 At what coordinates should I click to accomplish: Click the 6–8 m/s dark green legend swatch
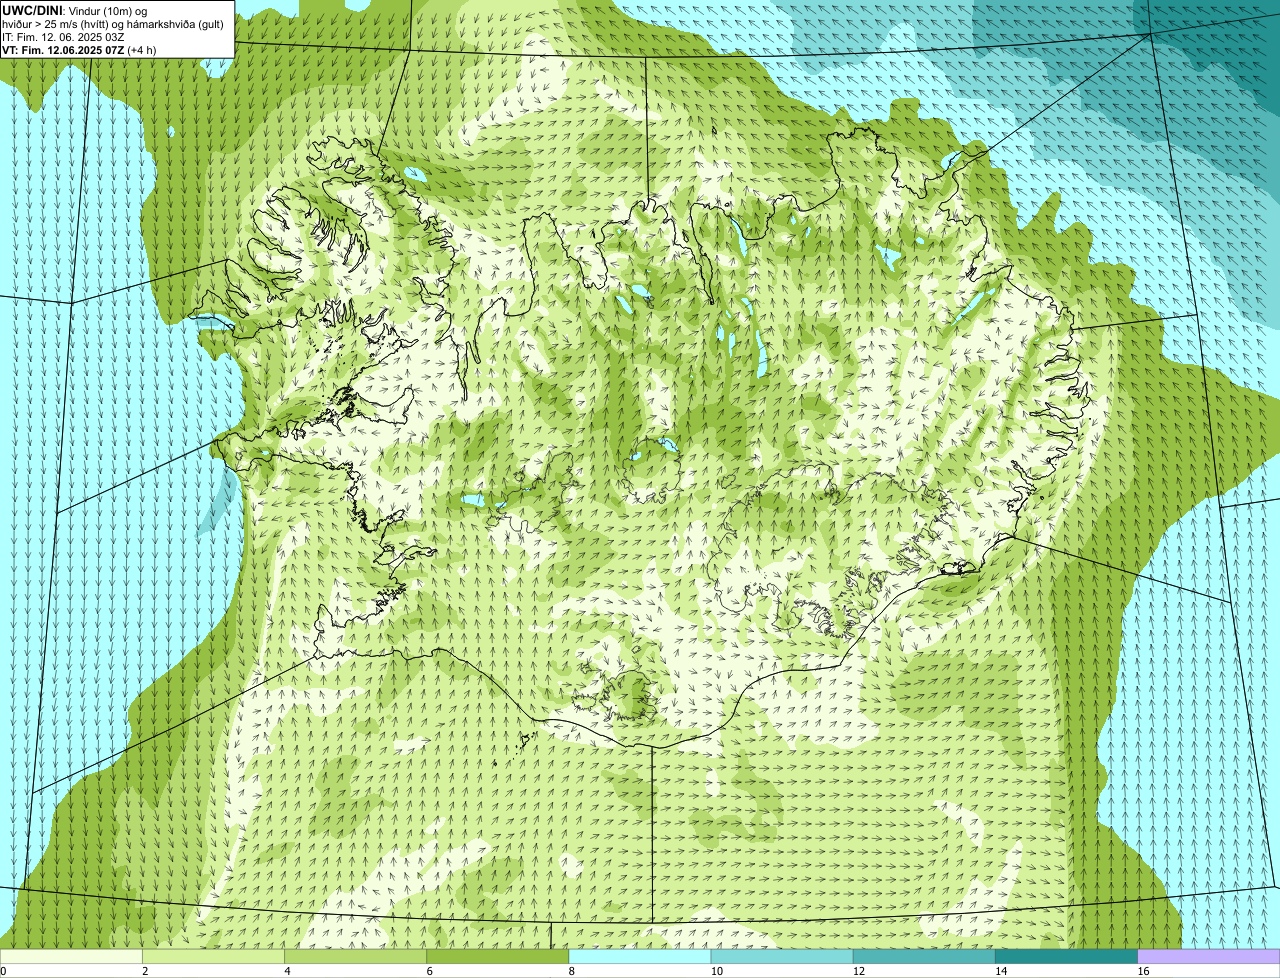point(497,957)
